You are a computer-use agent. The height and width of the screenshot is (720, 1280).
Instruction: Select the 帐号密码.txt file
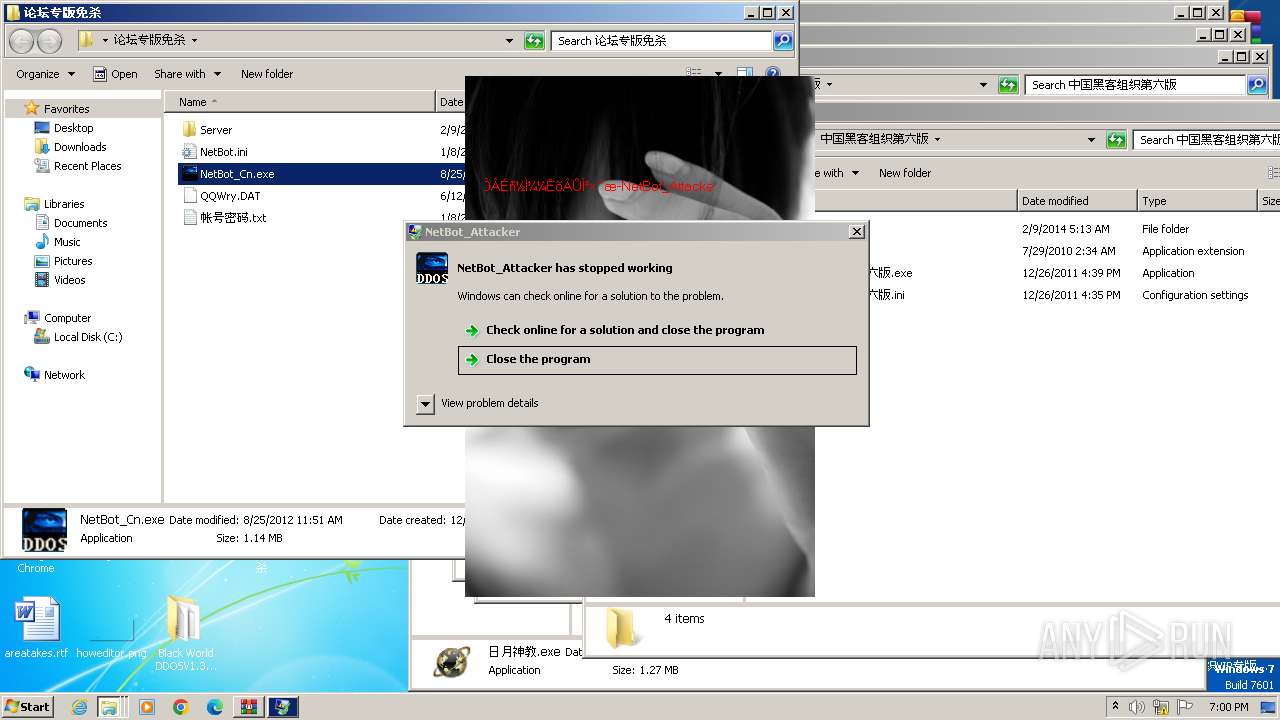[232, 218]
